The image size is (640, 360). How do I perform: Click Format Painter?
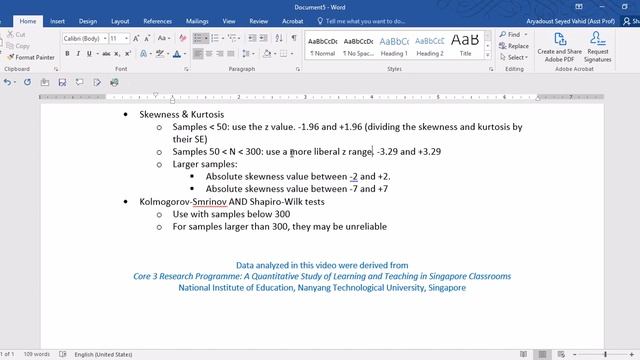coord(31,57)
